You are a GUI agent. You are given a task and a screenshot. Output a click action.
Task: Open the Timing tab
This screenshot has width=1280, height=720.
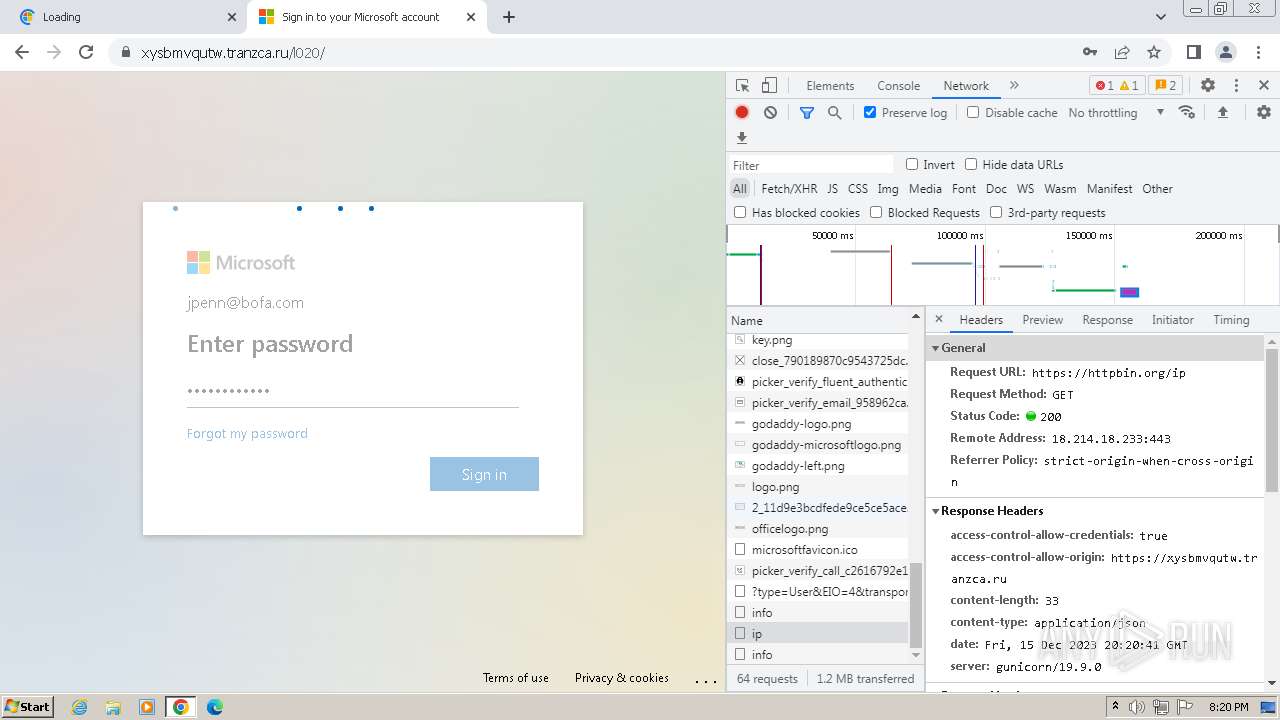point(1231,320)
